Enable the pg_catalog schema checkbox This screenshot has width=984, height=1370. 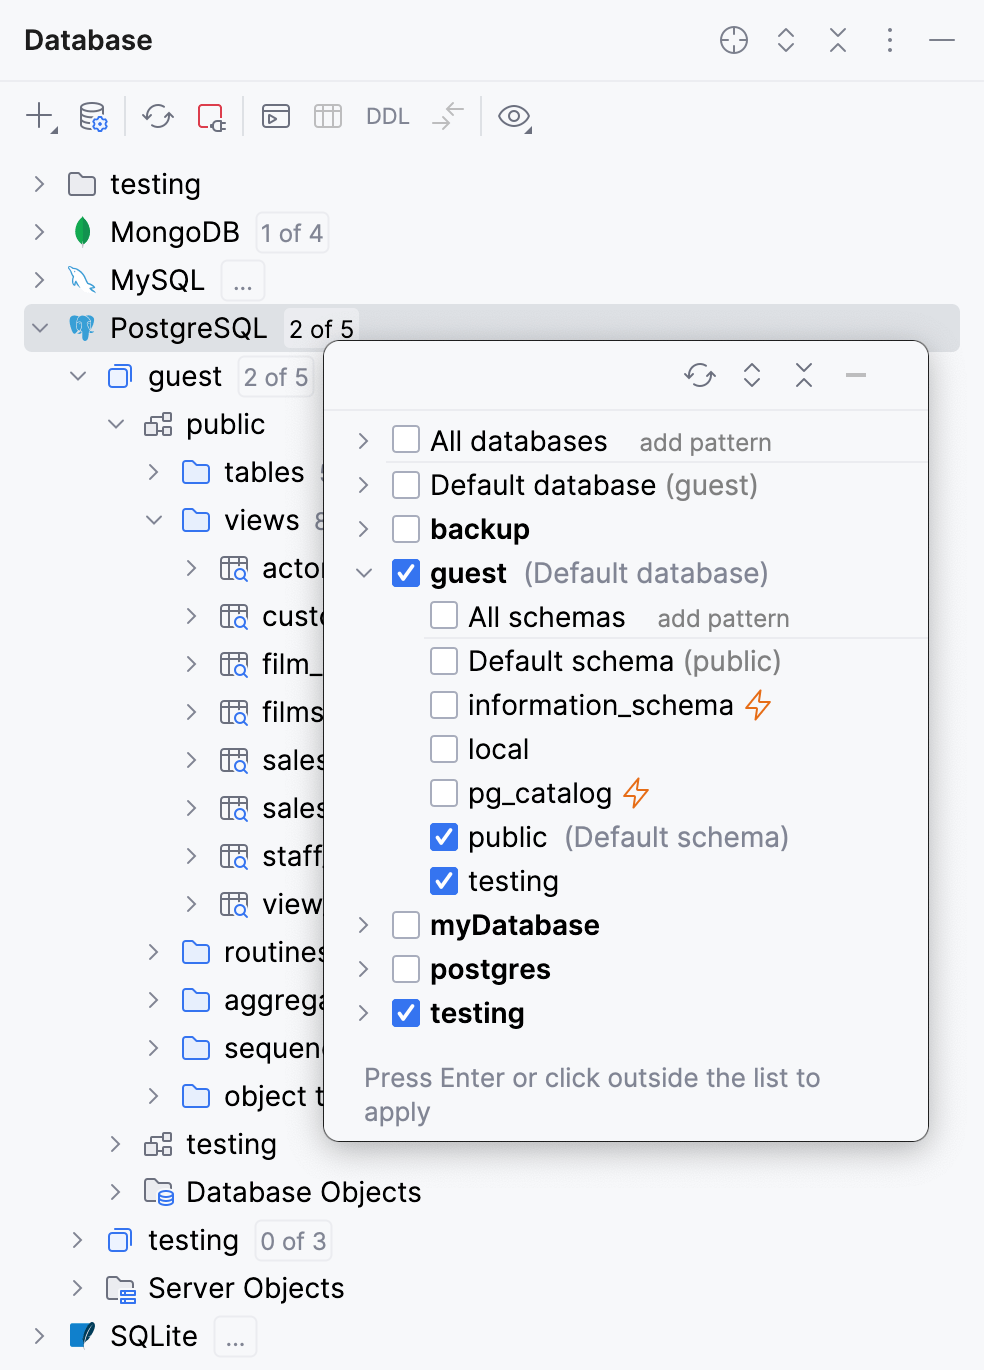pos(443,792)
